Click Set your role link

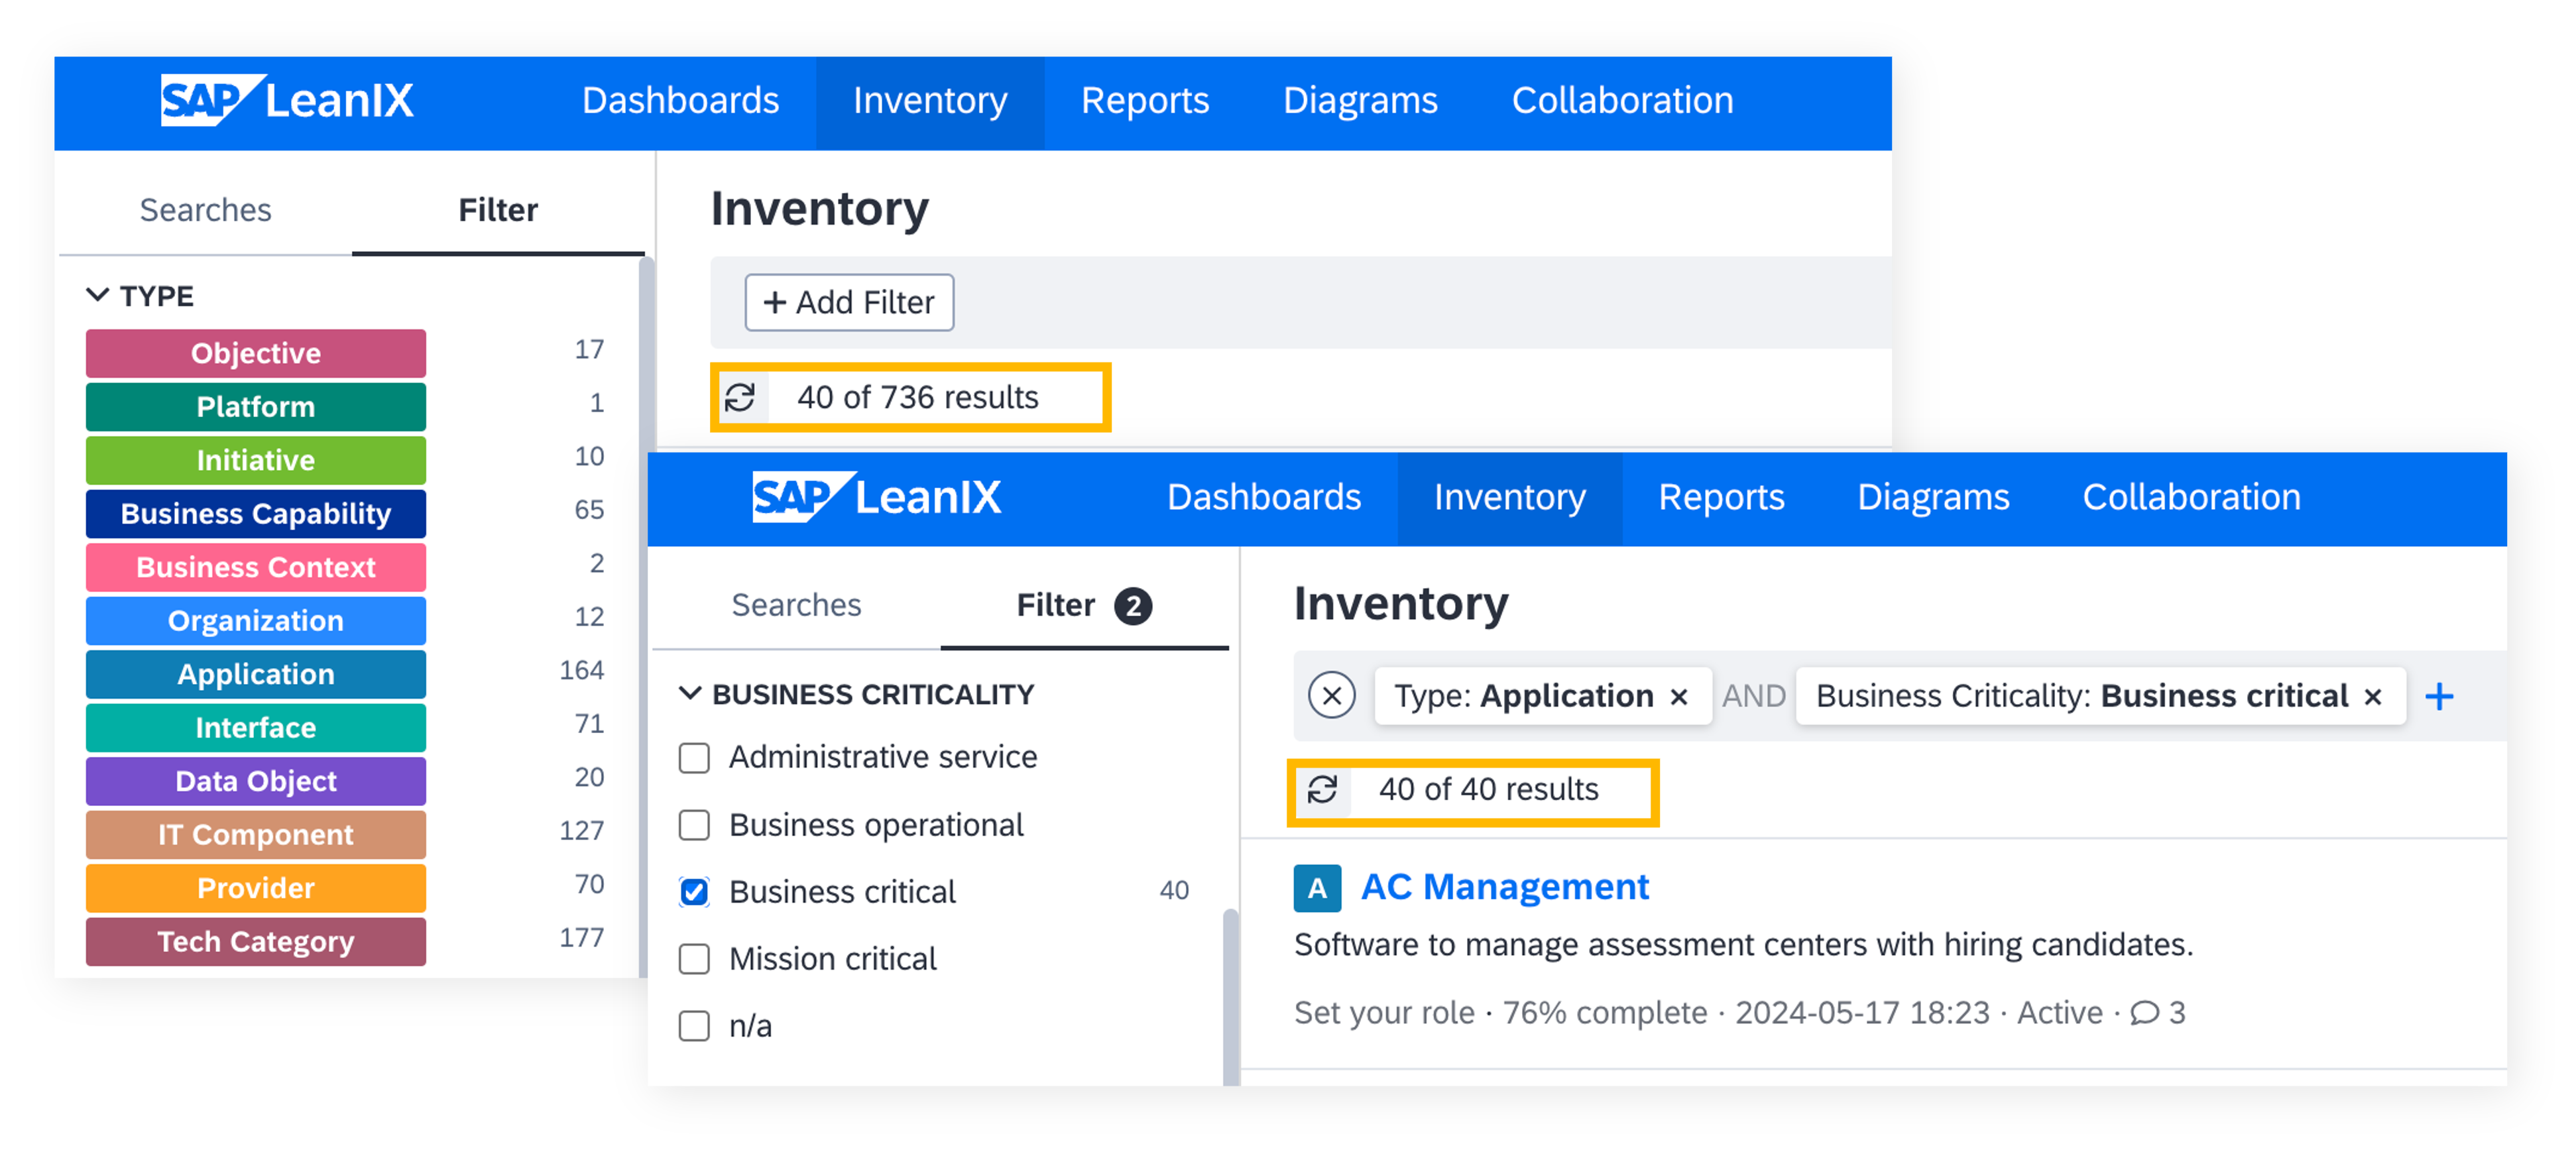click(1384, 1013)
